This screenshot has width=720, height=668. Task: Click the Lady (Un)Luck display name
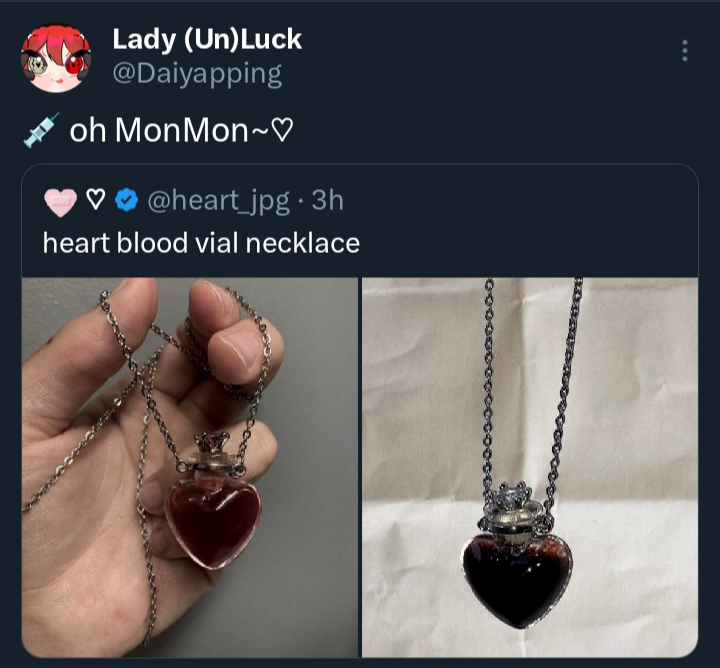click(207, 39)
